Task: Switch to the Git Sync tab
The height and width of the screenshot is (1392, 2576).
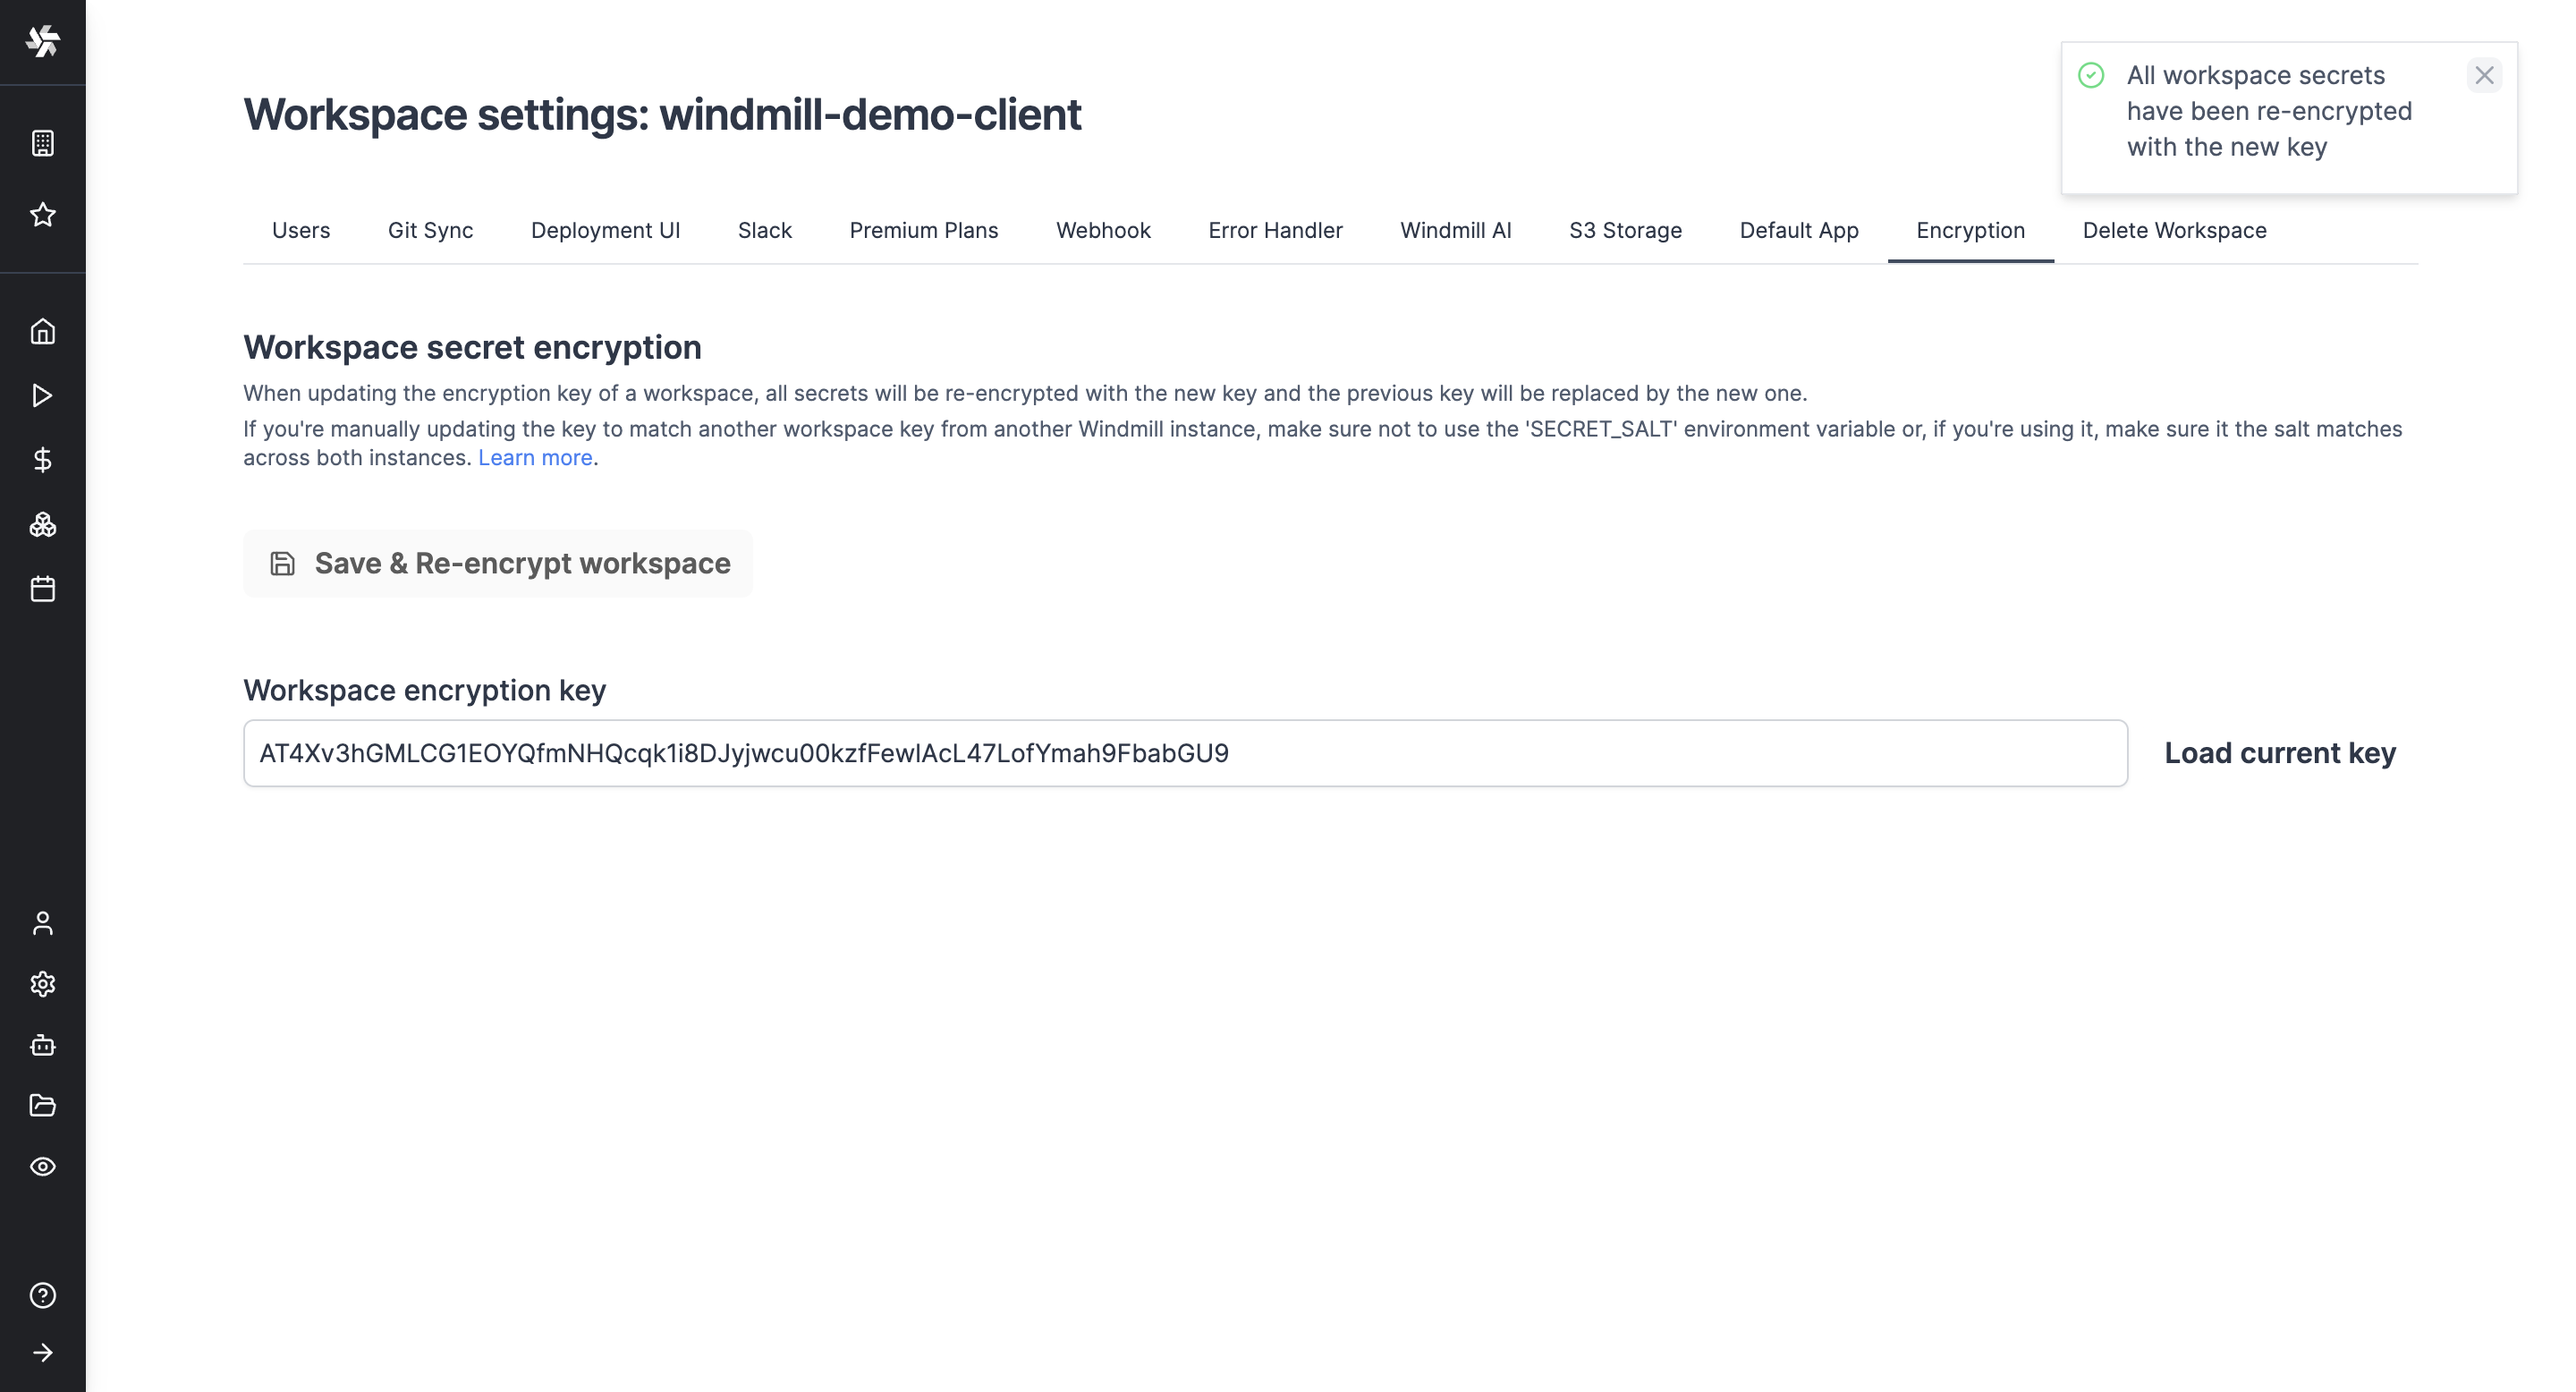Action: [x=430, y=230]
